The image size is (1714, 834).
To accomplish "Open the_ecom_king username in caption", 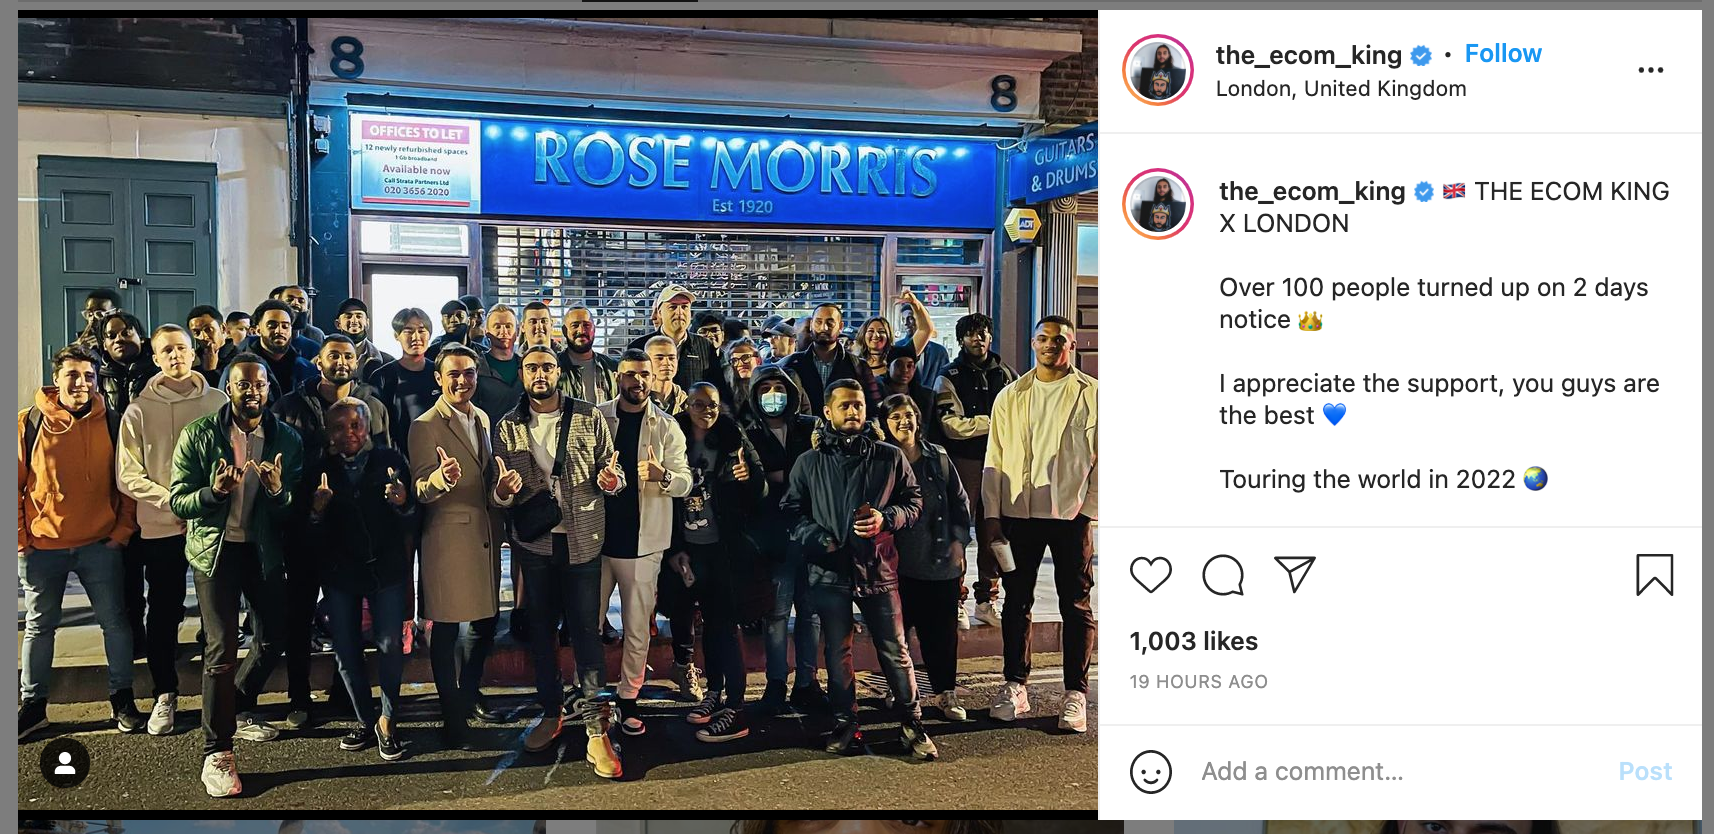I will [x=1312, y=191].
